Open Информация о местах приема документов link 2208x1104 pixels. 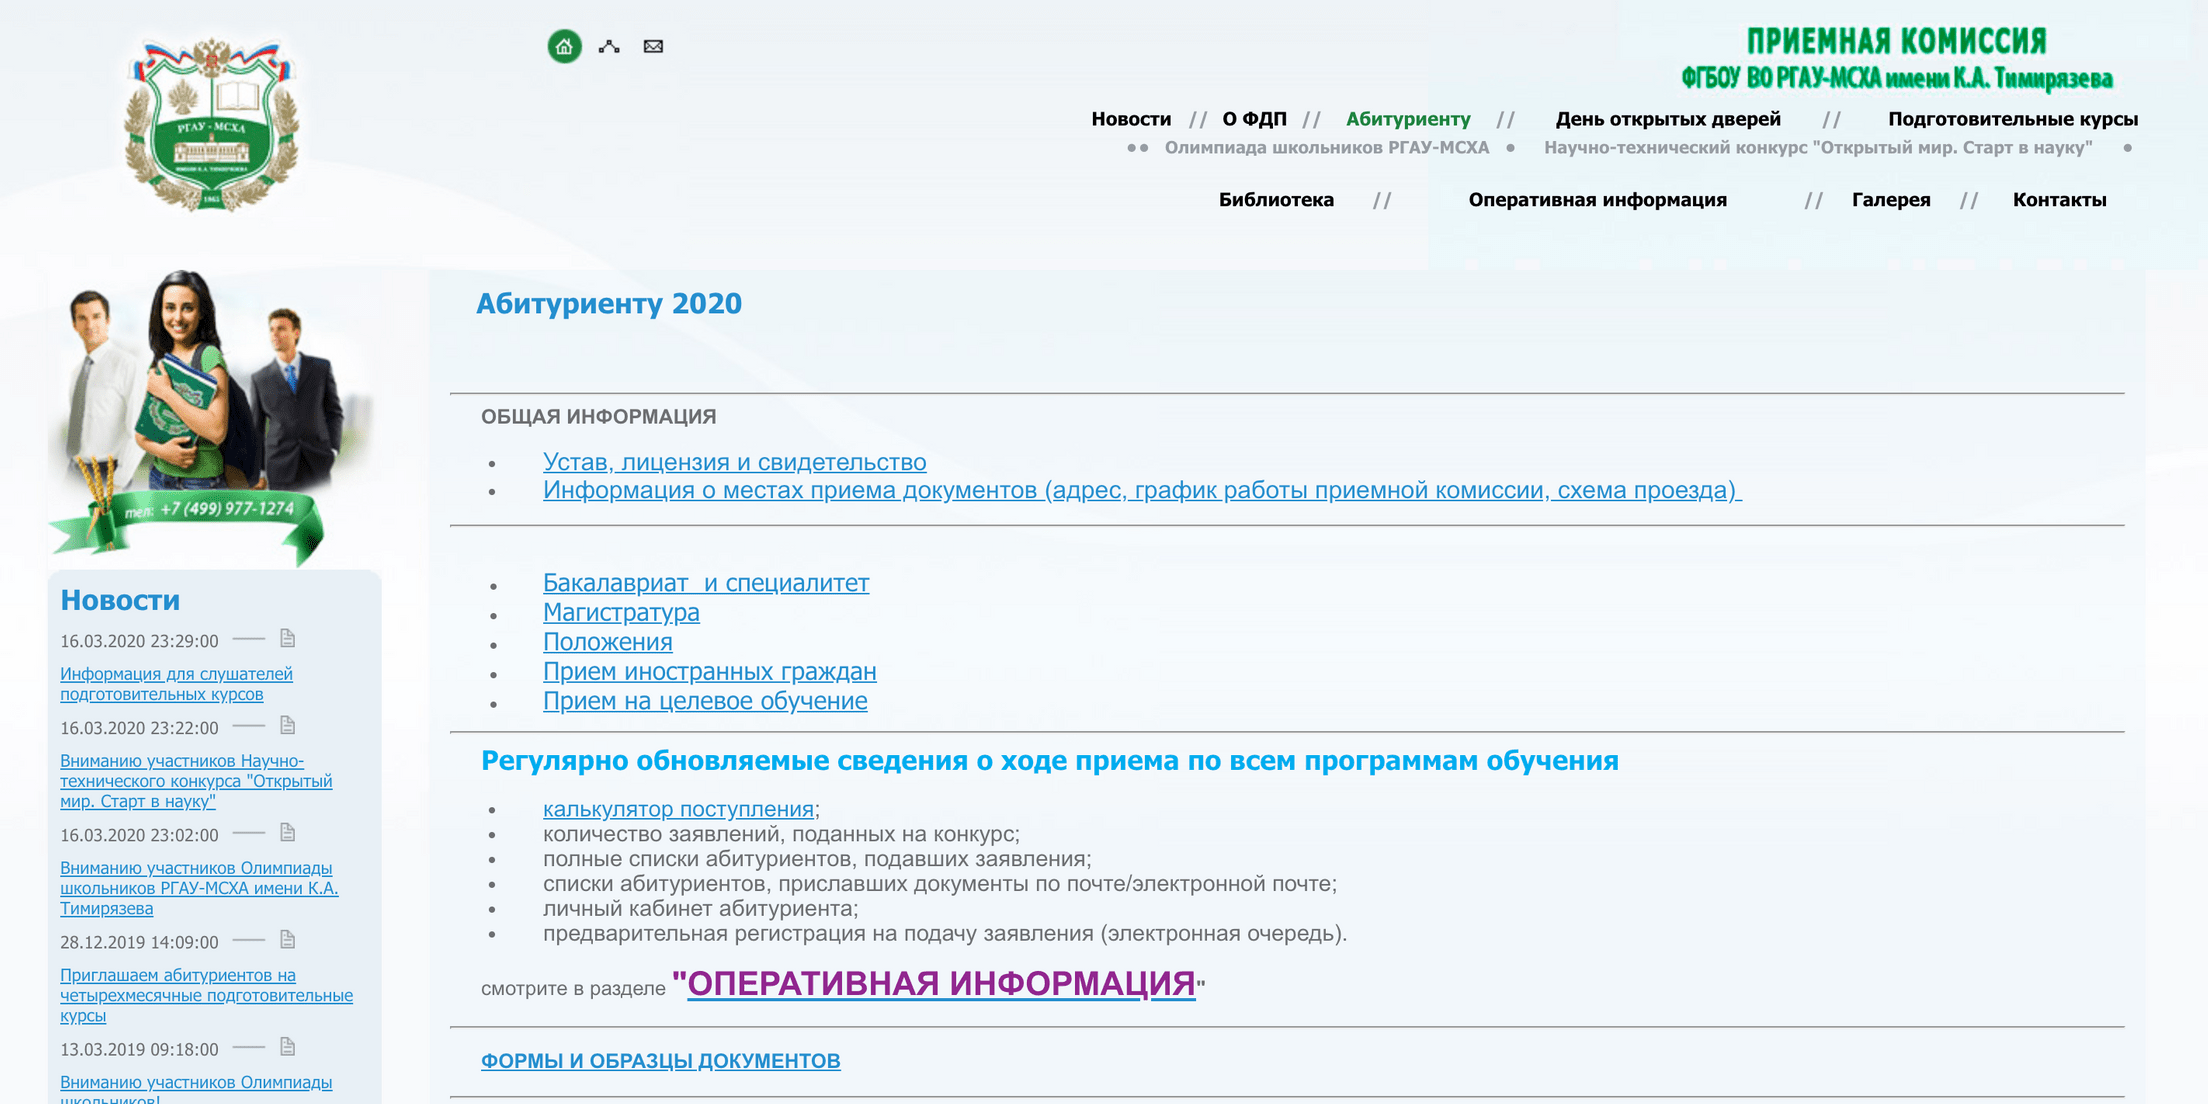point(1142,490)
